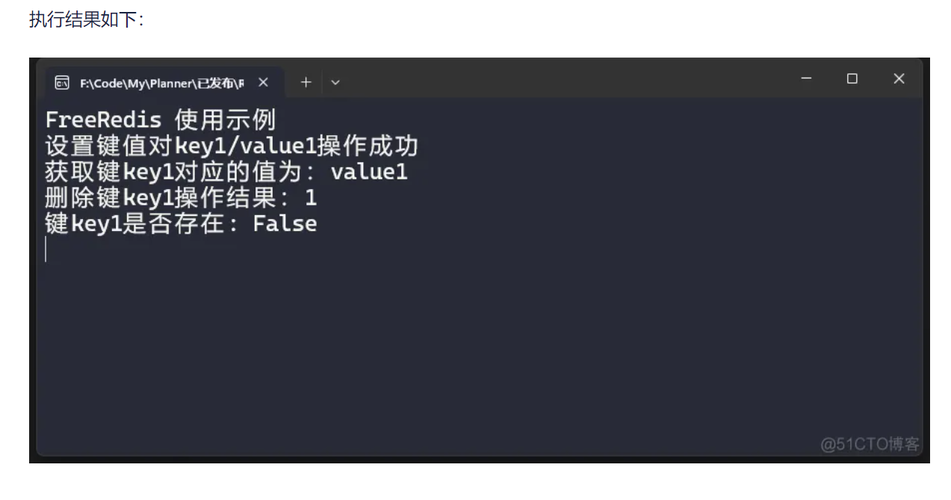Click the blinking cursor line below the output
This screenshot has width=951, height=500.
coord(46,249)
